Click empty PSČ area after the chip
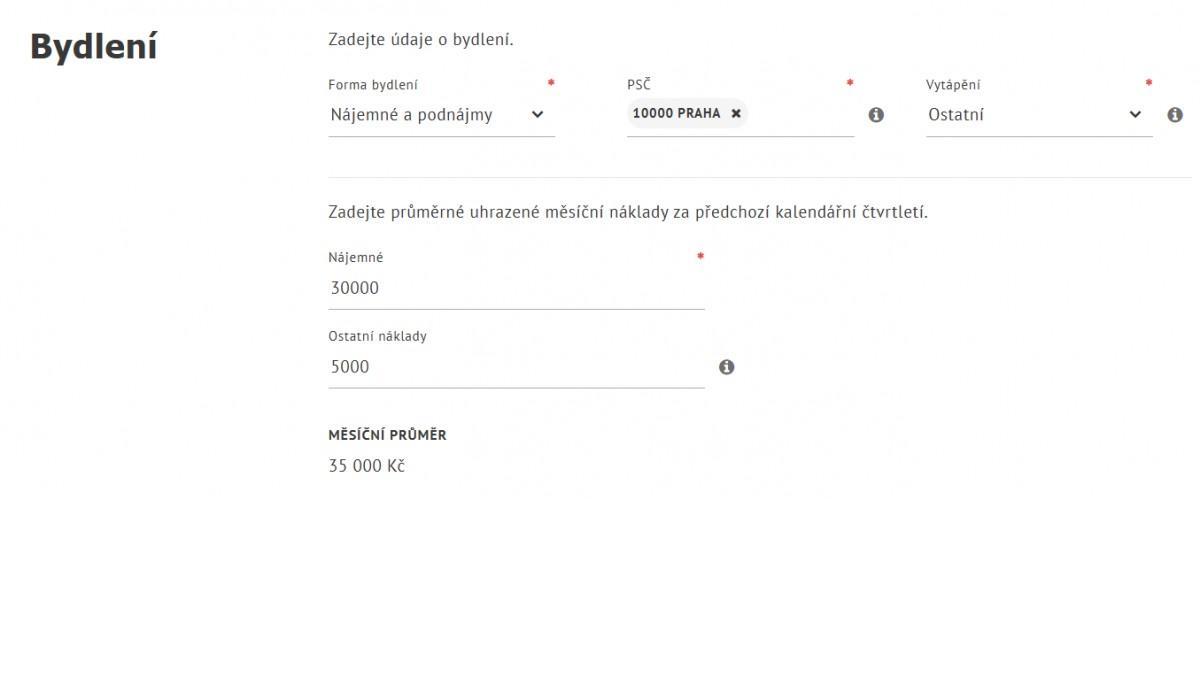1200x700 pixels. [800, 115]
